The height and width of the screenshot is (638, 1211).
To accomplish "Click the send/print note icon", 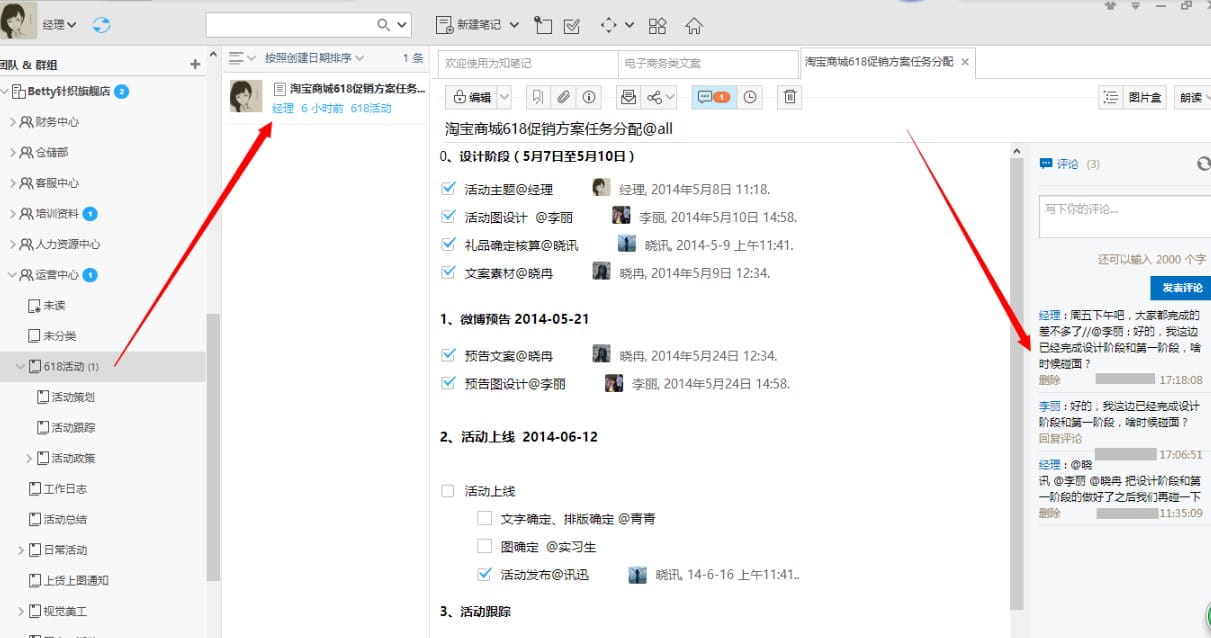I will coord(628,97).
